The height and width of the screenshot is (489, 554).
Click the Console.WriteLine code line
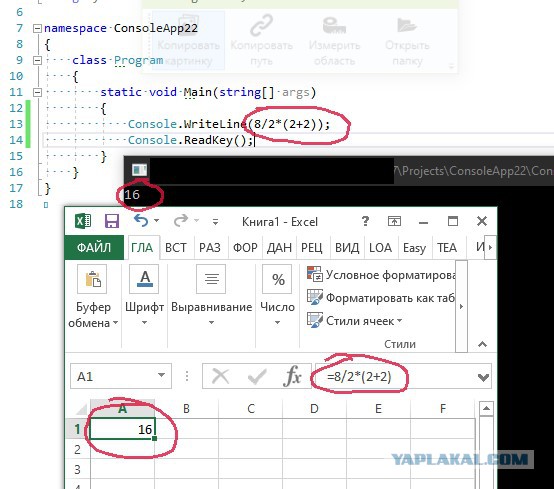229,124
